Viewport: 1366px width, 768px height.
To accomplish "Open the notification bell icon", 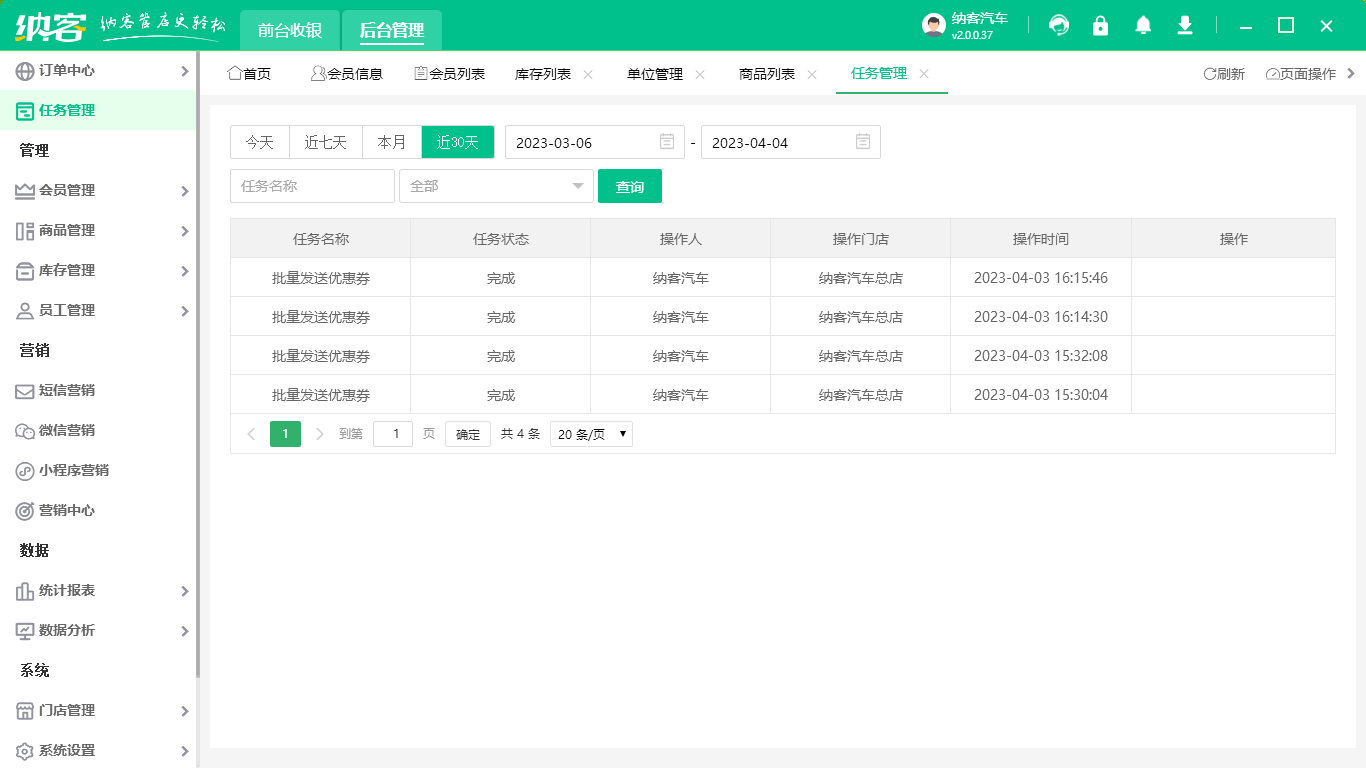I will tap(1142, 25).
